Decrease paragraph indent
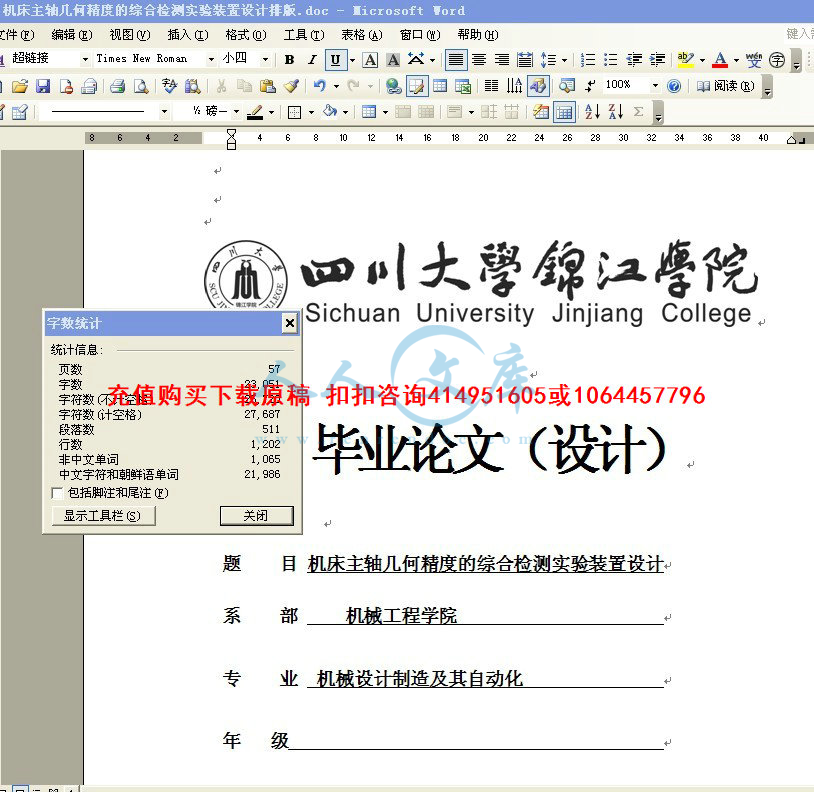Image resolution: width=814 pixels, height=792 pixels. 634,60
